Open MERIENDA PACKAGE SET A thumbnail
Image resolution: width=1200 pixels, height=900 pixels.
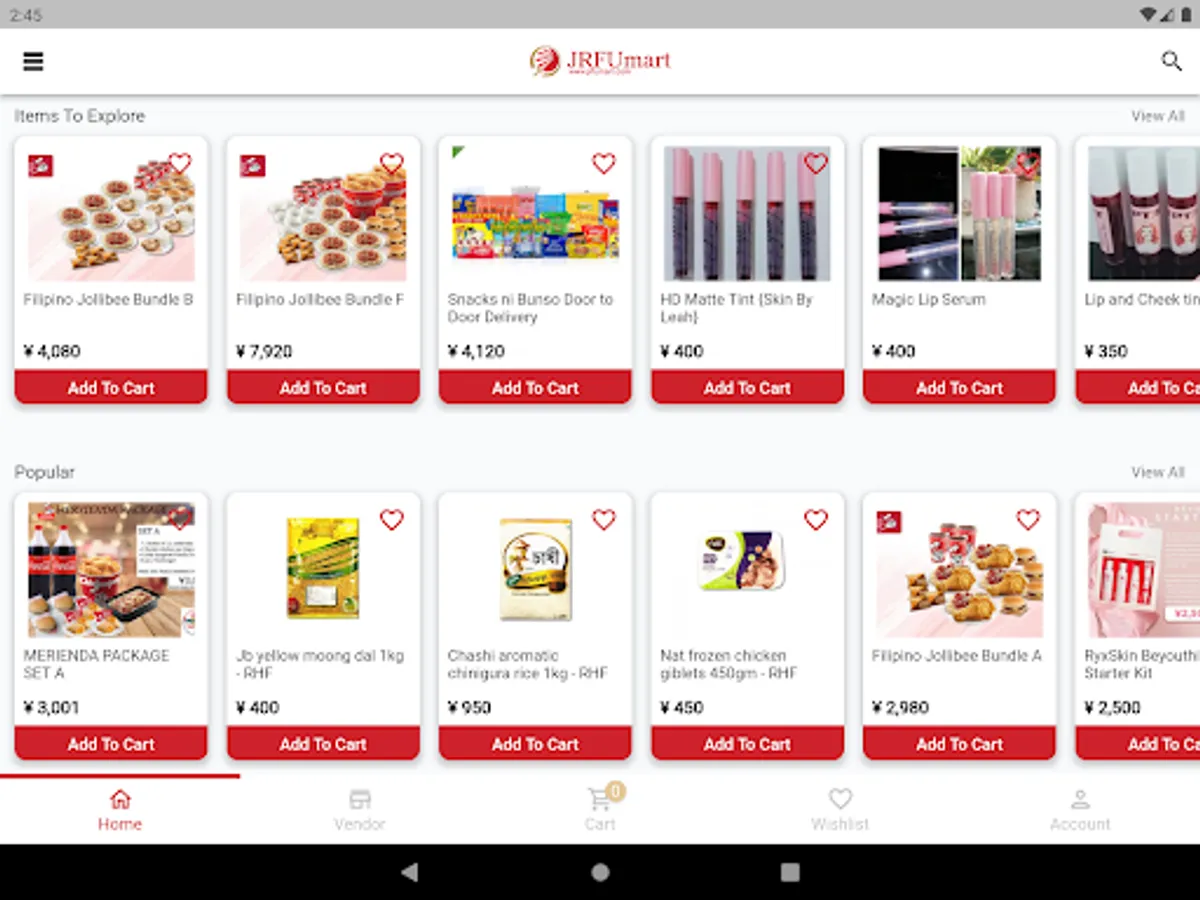point(111,570)
